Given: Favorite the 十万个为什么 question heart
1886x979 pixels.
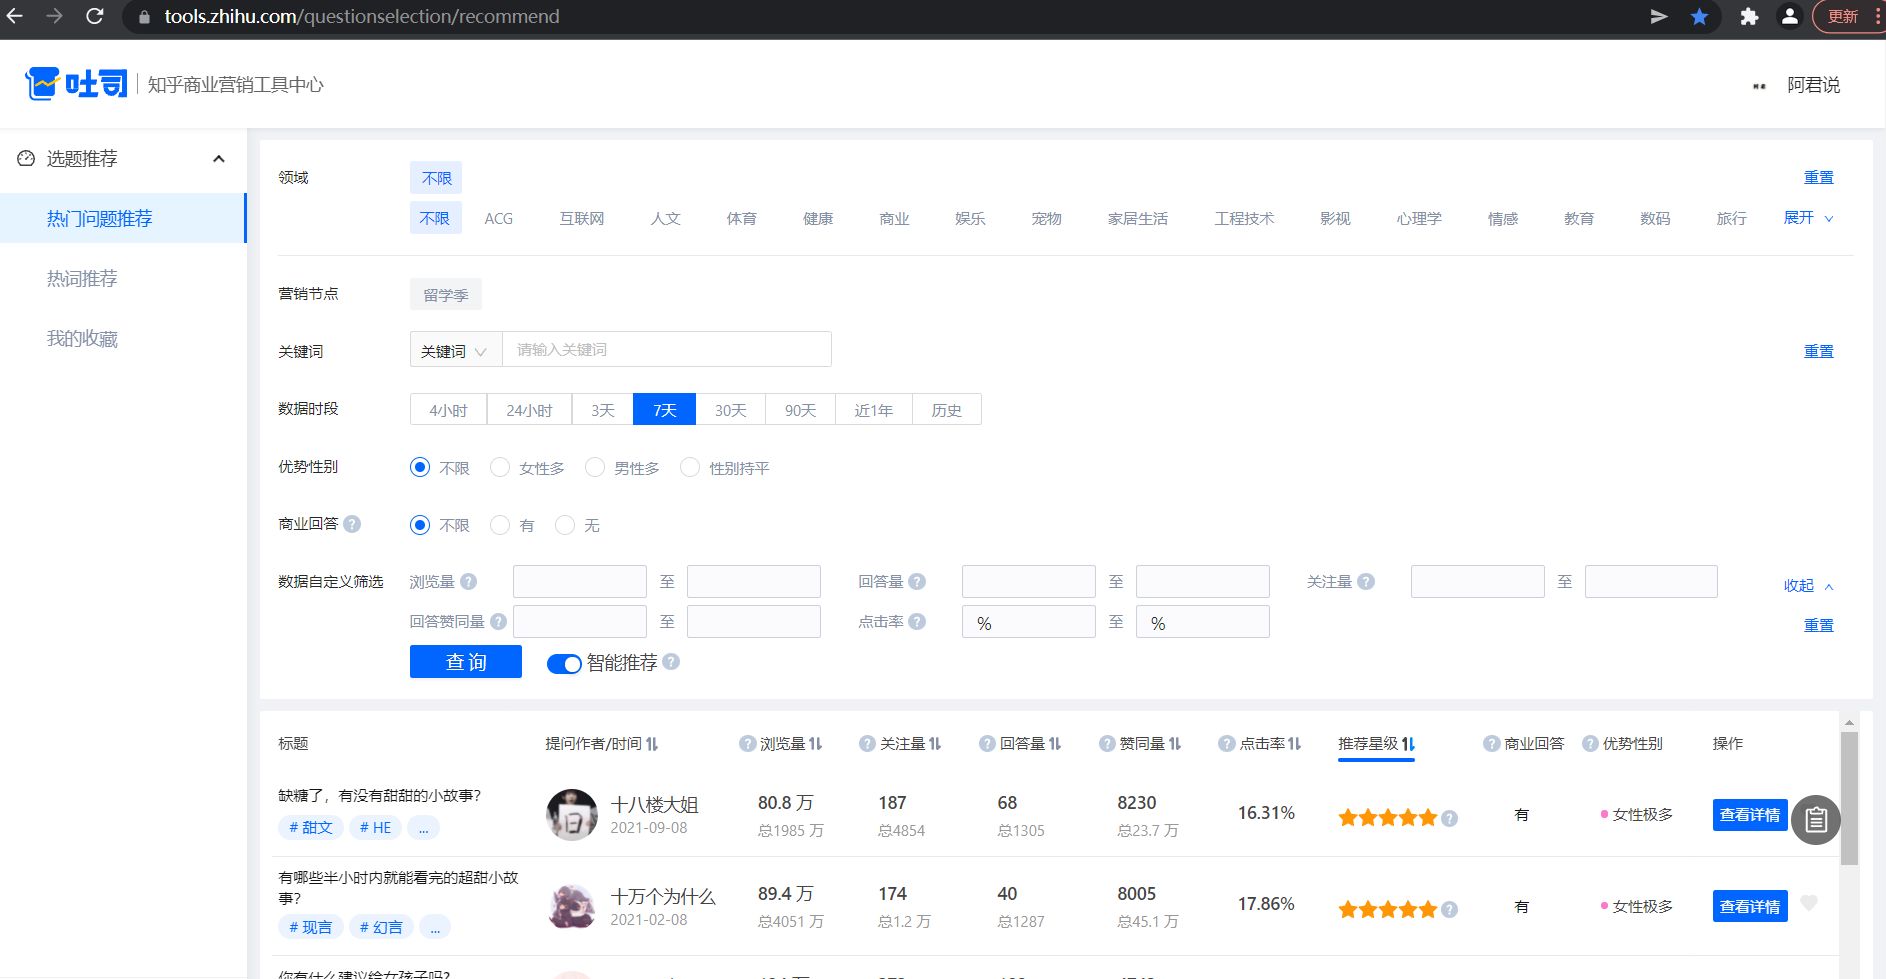Looking at the screenshot, I should [1808, 902].
